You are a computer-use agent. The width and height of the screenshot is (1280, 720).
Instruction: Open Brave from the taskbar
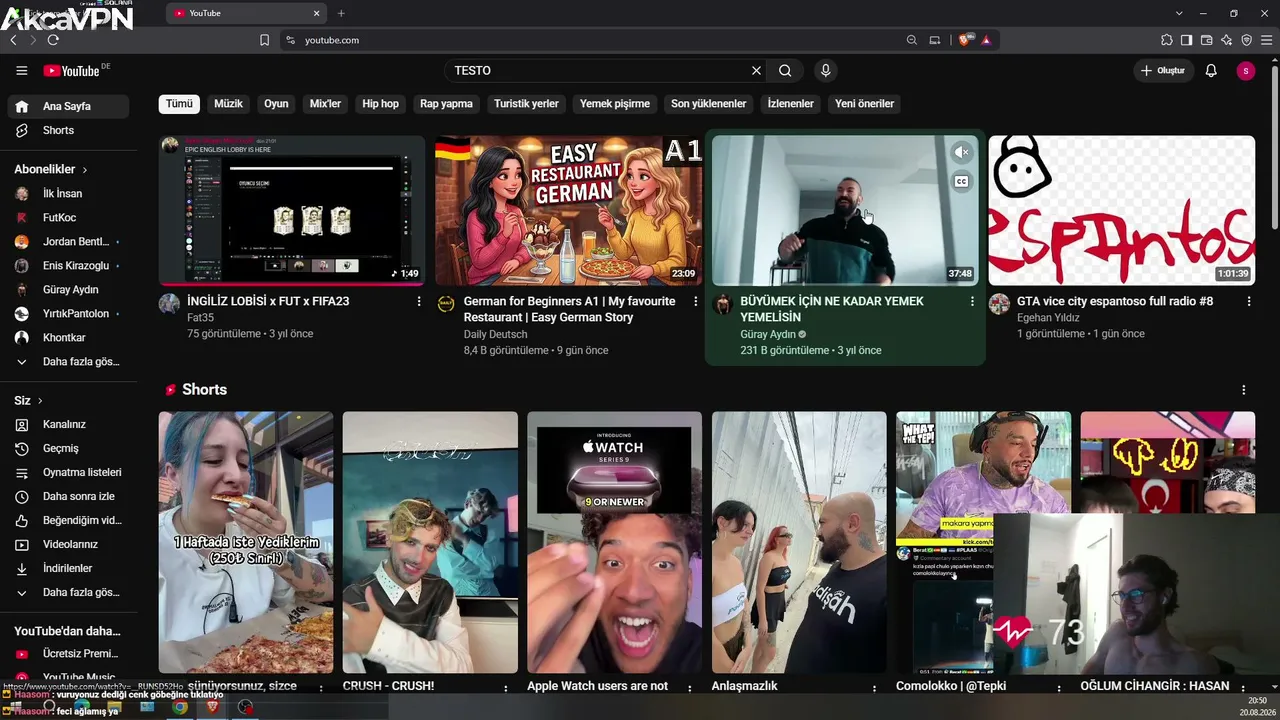212,707
